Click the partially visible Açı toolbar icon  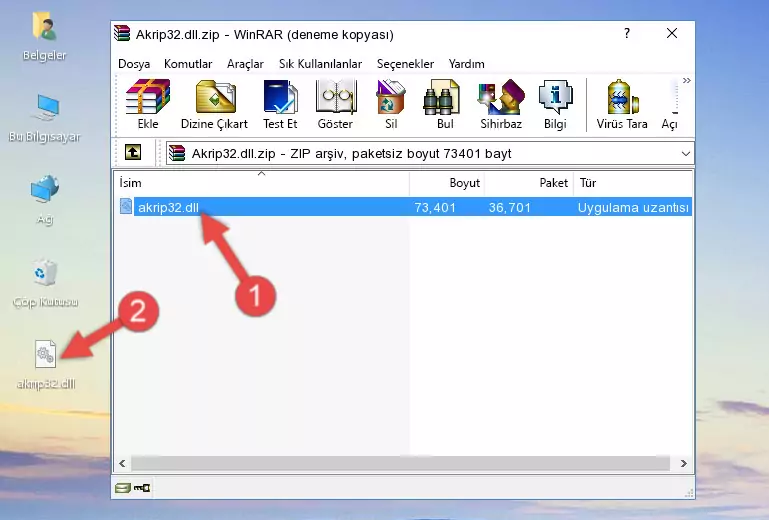(x=670, y=104)
